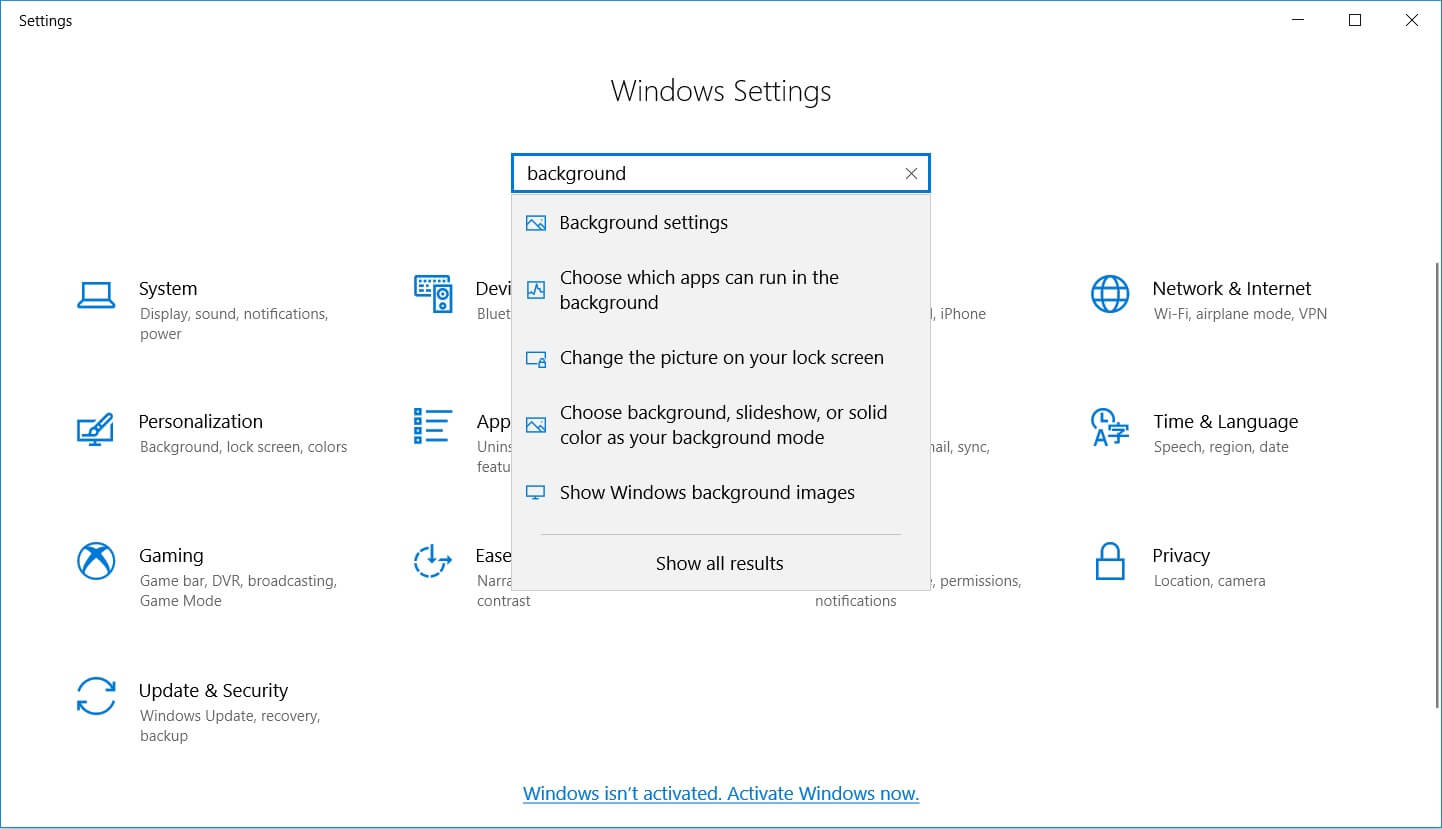This screenshot has height=829, width=1442.
Task: Select Choose background, slideshow, or solid color result
Action: [x=721, y=425]
